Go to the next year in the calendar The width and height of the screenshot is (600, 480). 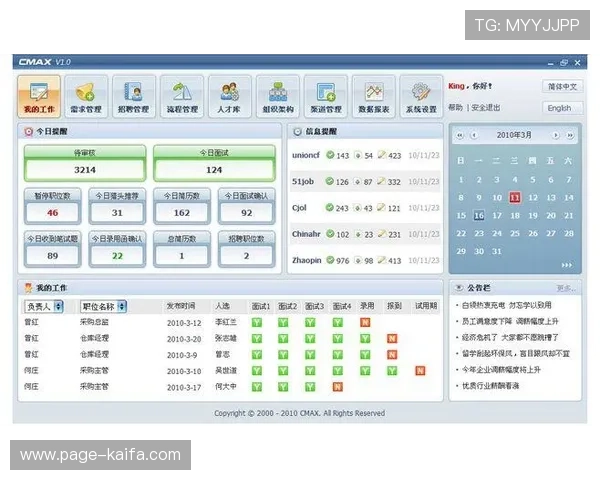[570, 135]
